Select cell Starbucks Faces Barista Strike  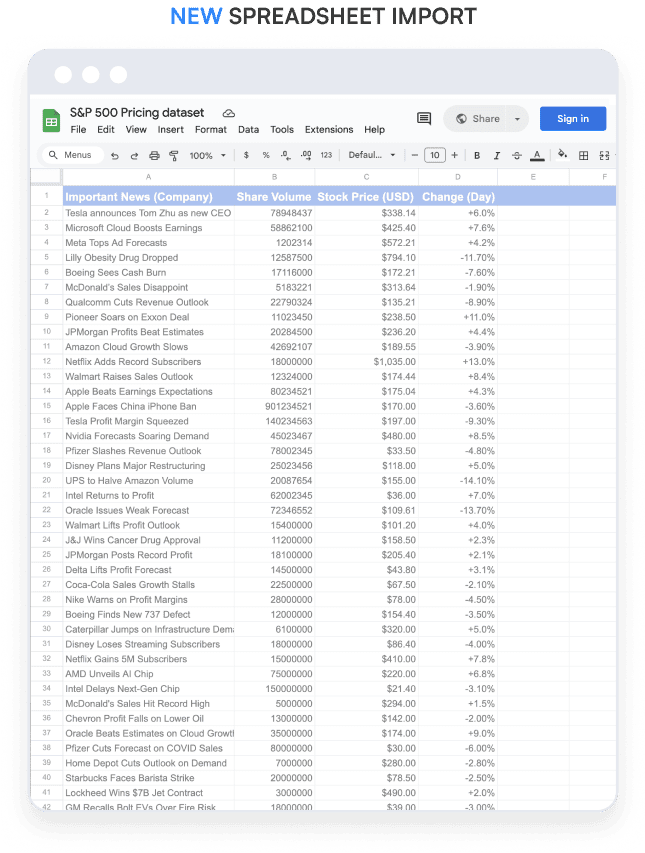[x=148, y=778]
